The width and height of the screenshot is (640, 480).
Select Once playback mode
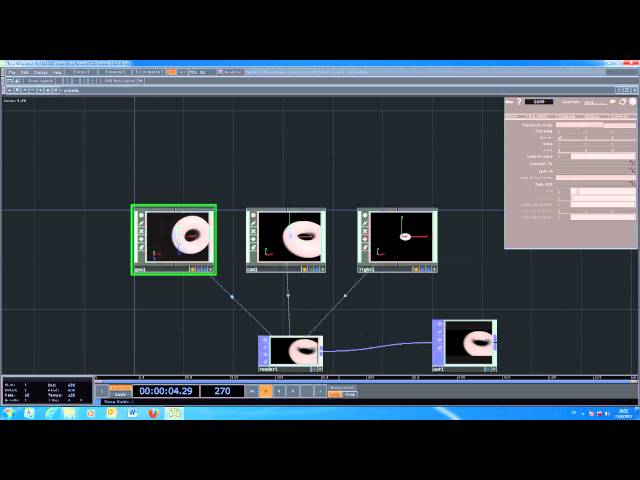(350, 394)
